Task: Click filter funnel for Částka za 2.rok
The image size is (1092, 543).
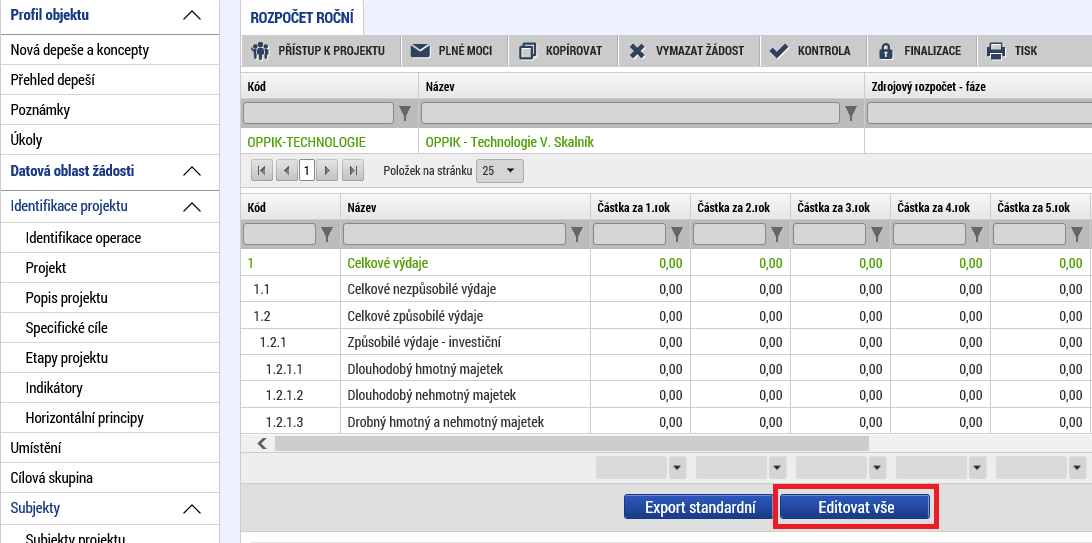Action: coord(777,235)
